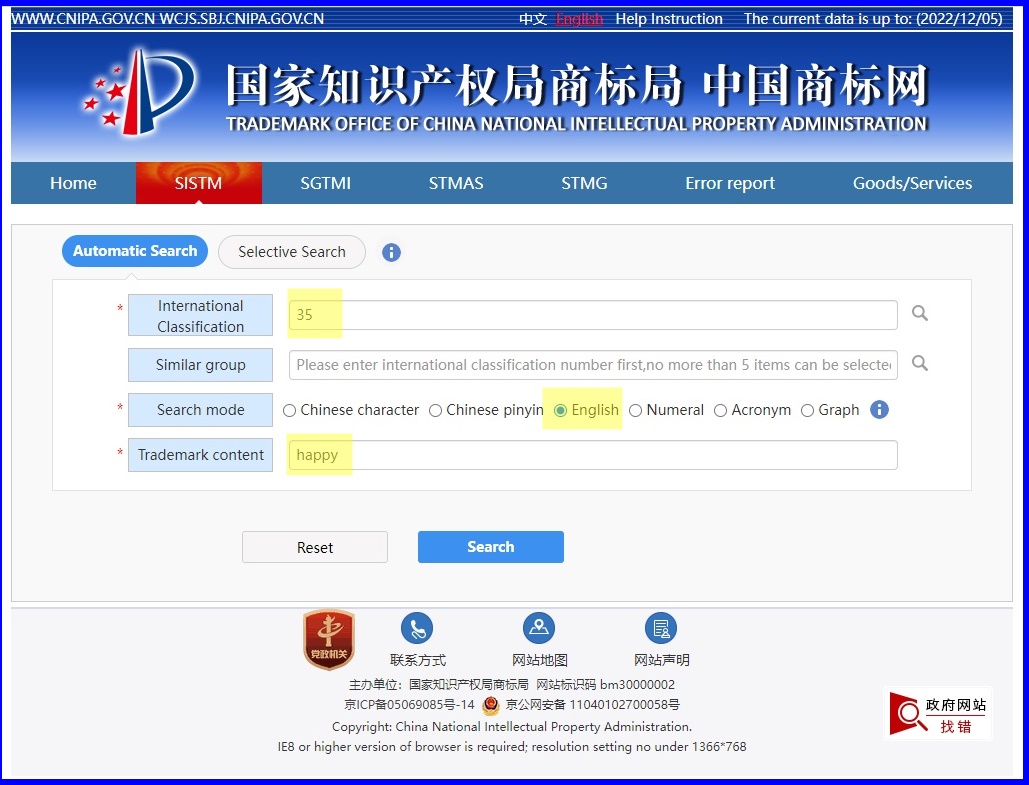
Task: Click the Search mode field label
Action: pyautogui.click(x=200, y=410)
